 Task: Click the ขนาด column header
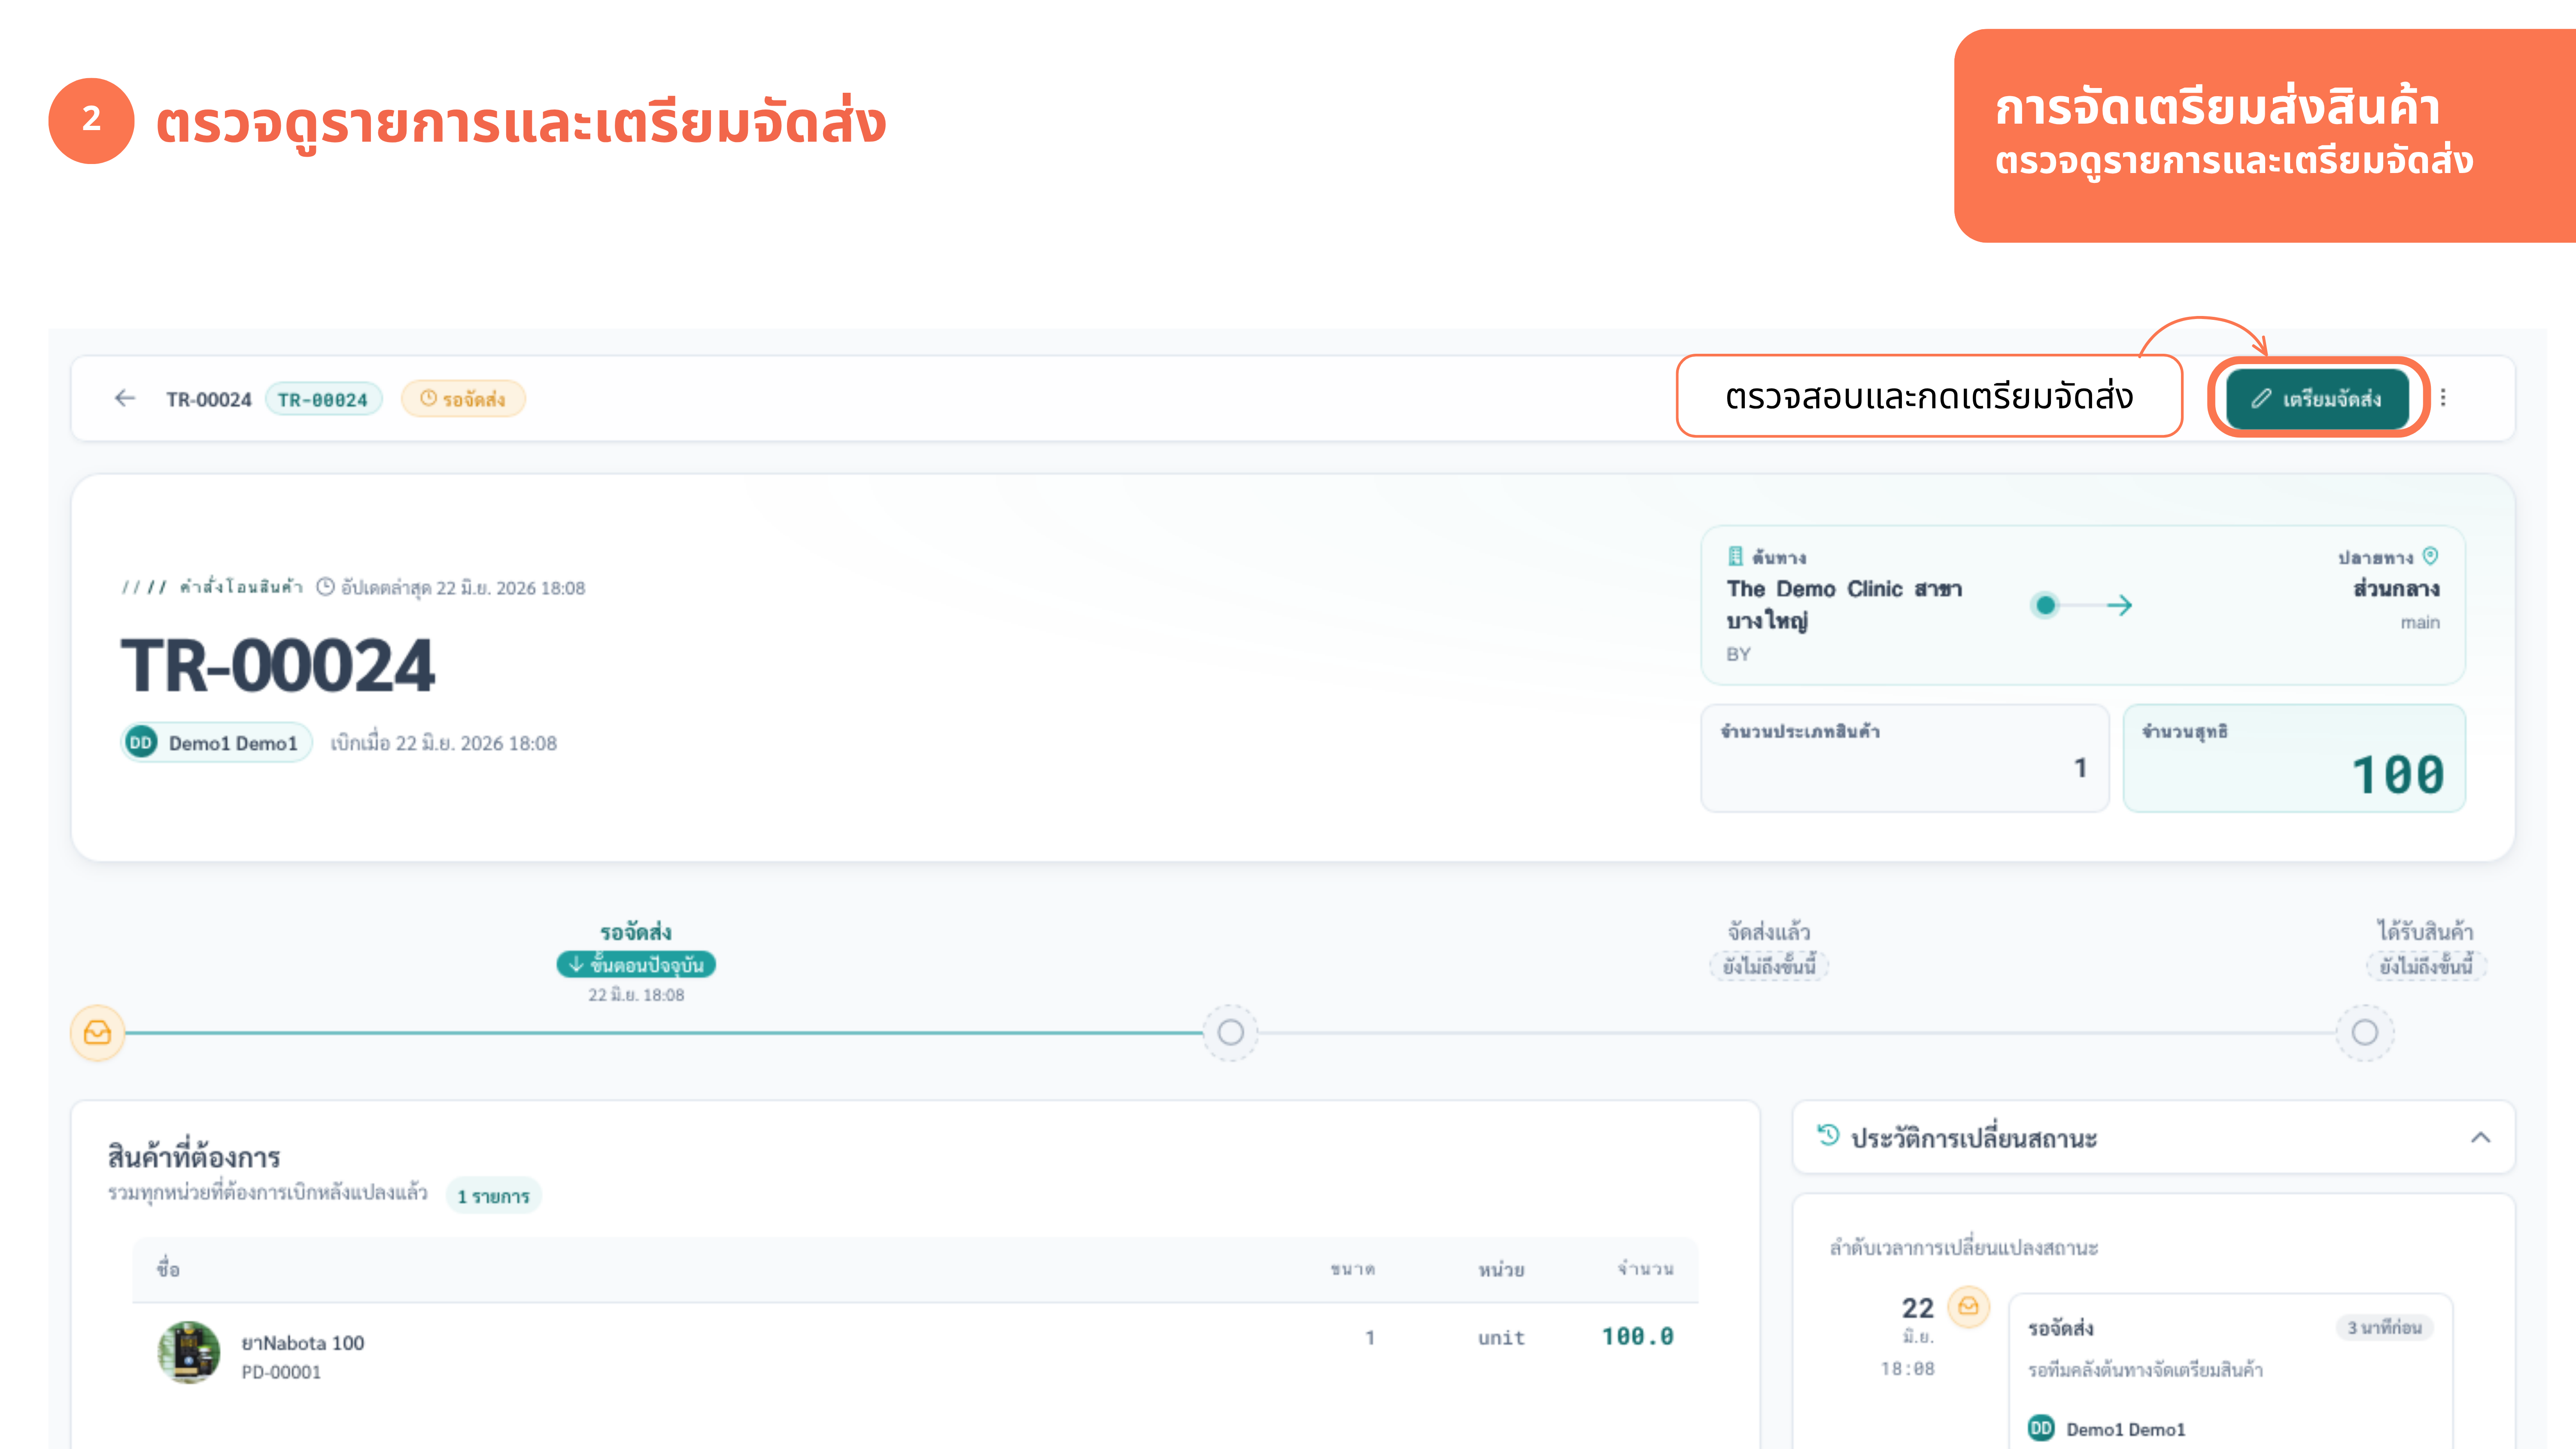tap(1352, 1269)
